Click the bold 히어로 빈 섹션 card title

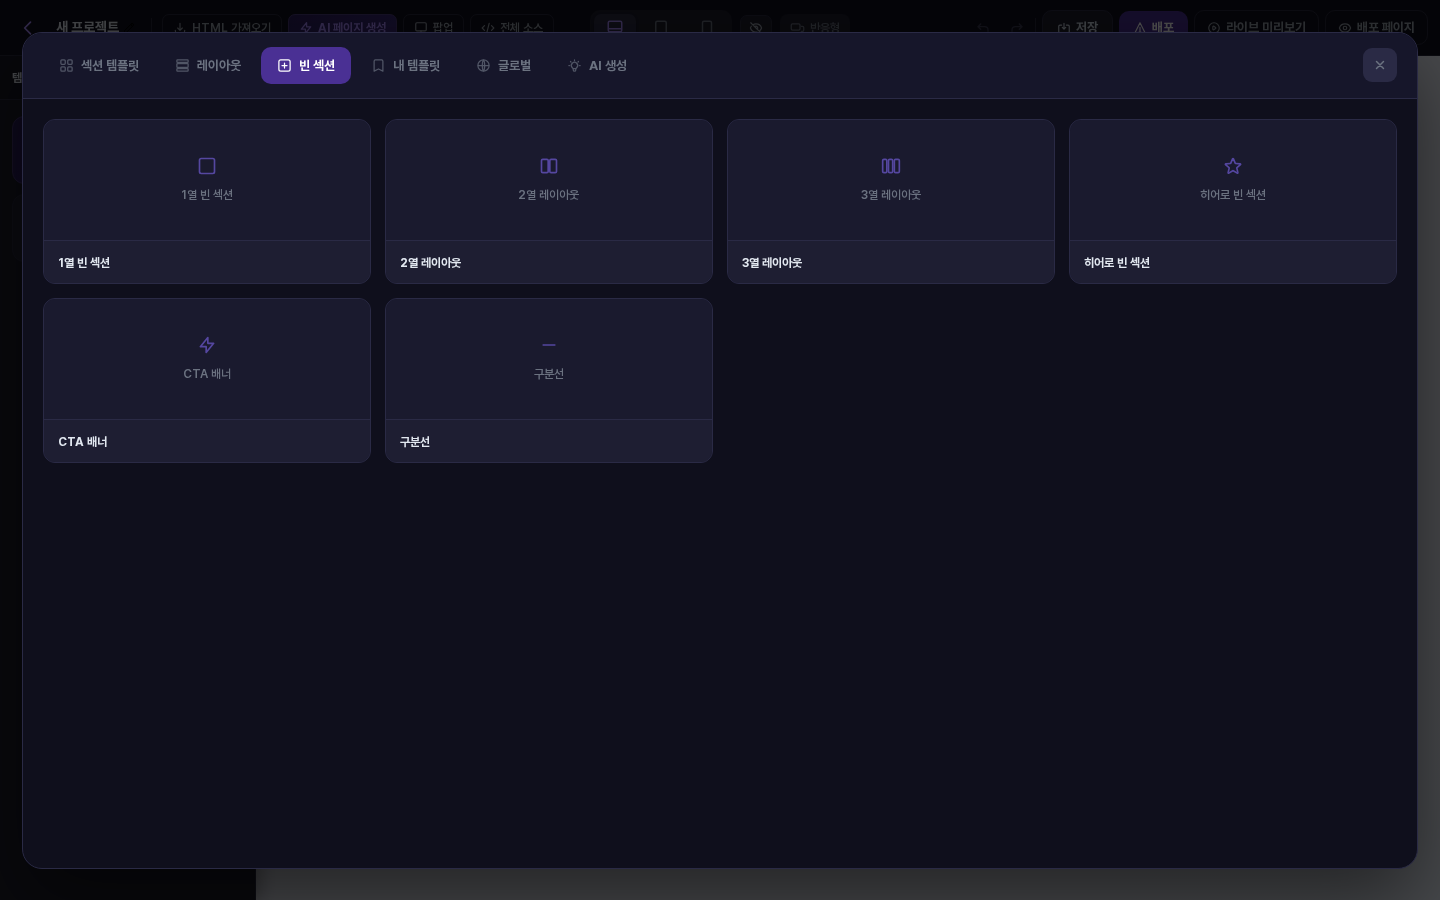pyautogui.click(x=1117, y=263)
